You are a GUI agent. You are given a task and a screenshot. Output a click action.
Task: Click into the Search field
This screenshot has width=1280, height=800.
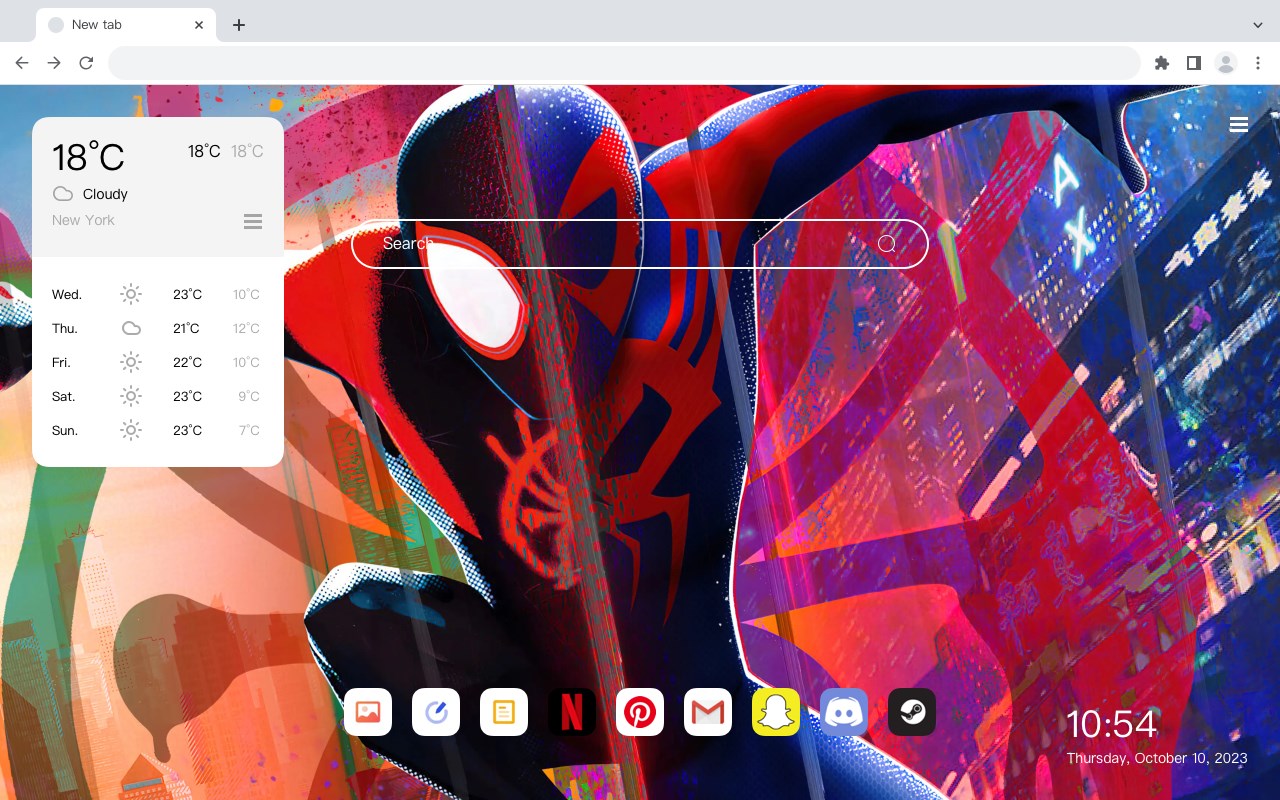(x=640, y=244)
